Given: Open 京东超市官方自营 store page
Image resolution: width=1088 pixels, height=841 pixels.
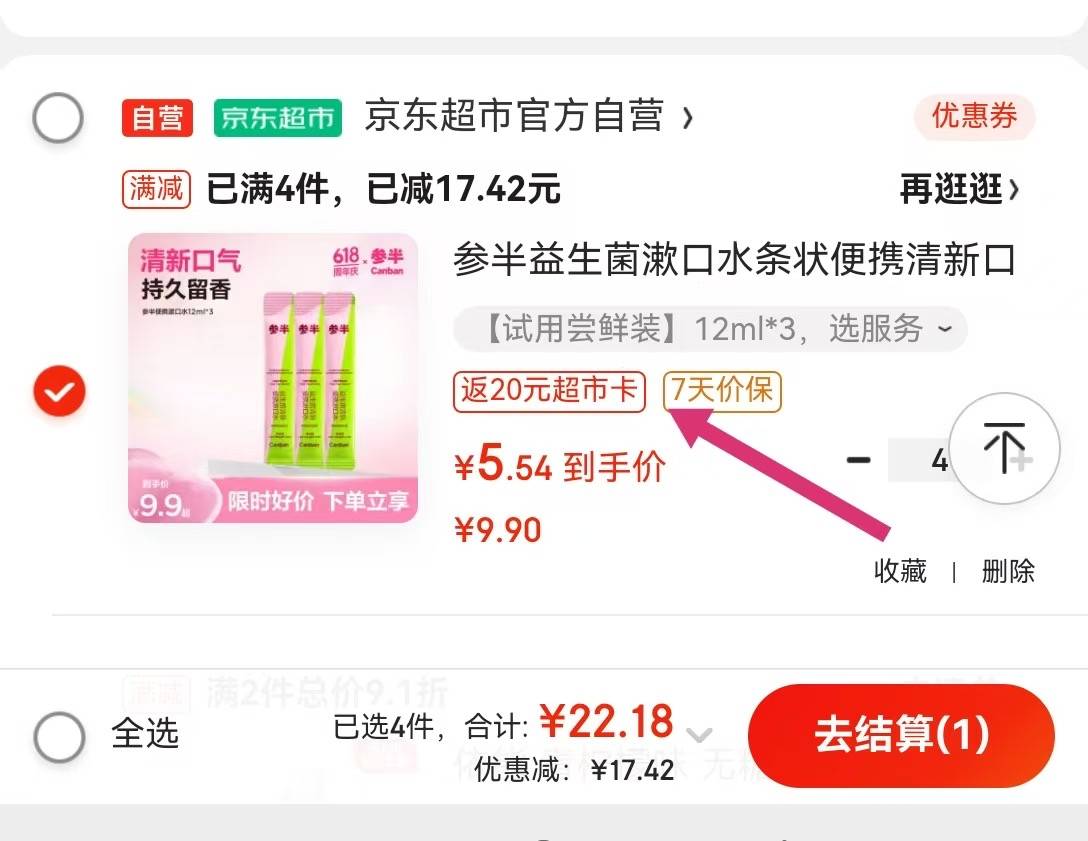Looking at the screenshot, I should click(x=529, y=116).
